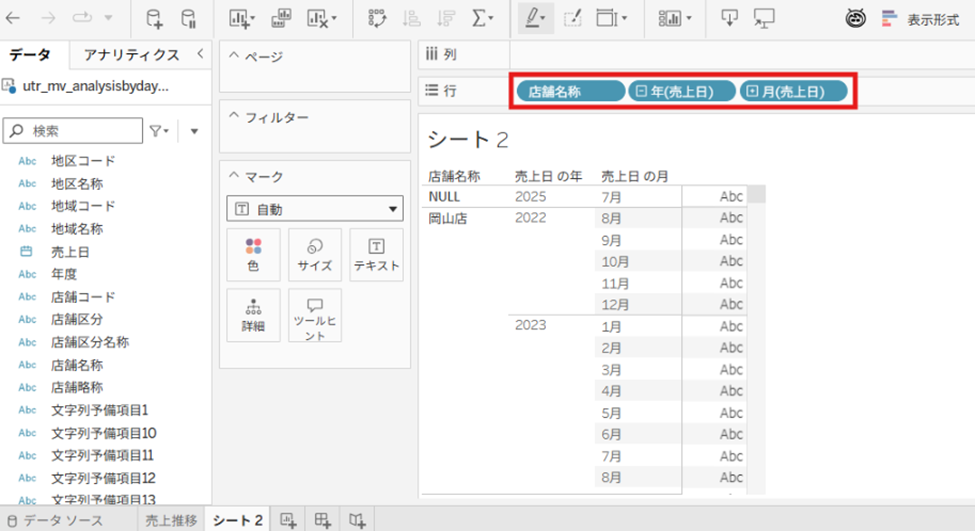Viewport: 975px width, 531px height.
Task: Collapse the ページ card chevron
Action: (234, 55)
